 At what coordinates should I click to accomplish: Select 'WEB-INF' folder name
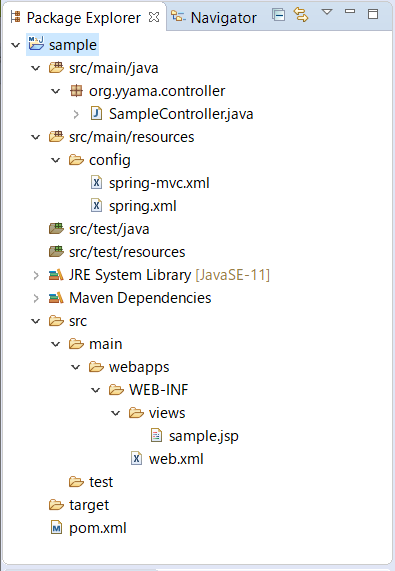tap(159, 390)
